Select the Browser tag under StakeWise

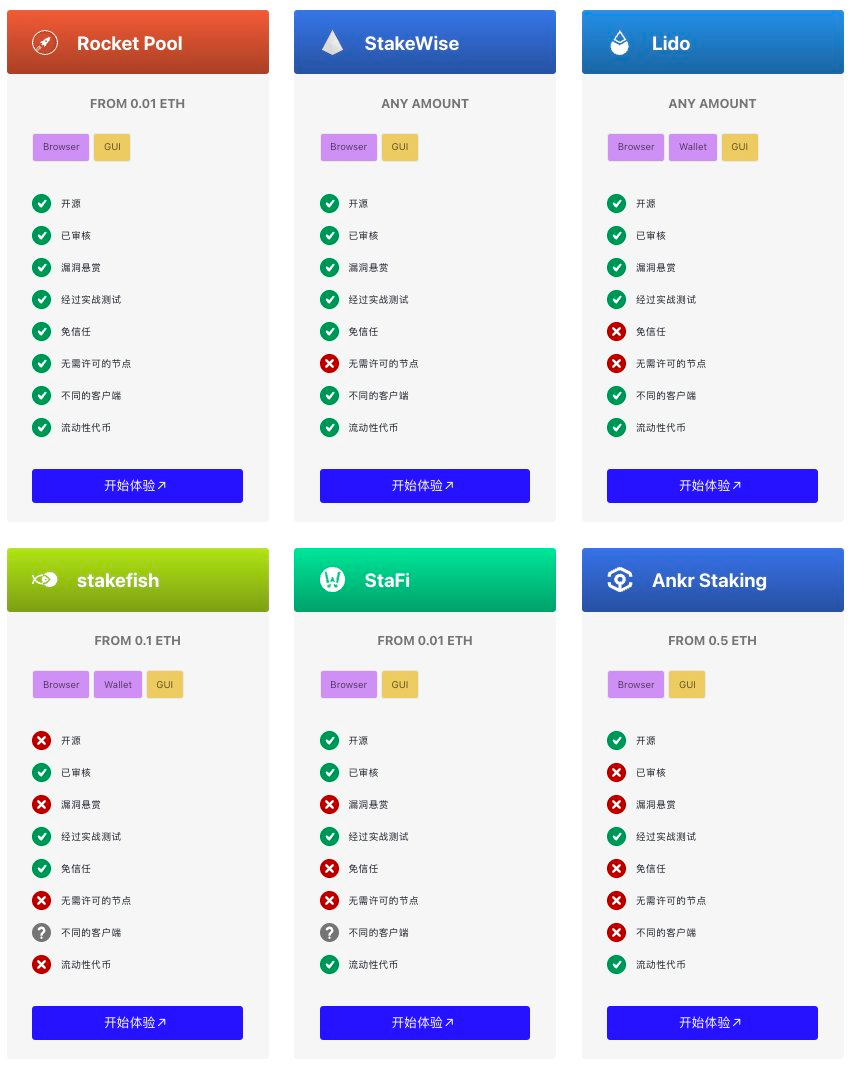click(349, 147)
